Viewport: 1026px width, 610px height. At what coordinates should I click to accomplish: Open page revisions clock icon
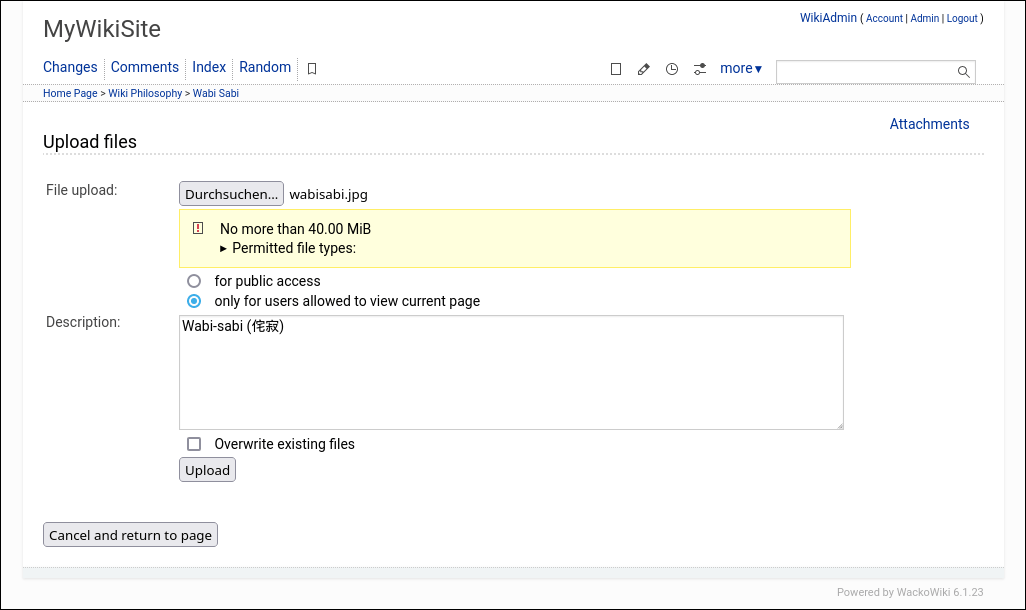(x=672, y=69)
